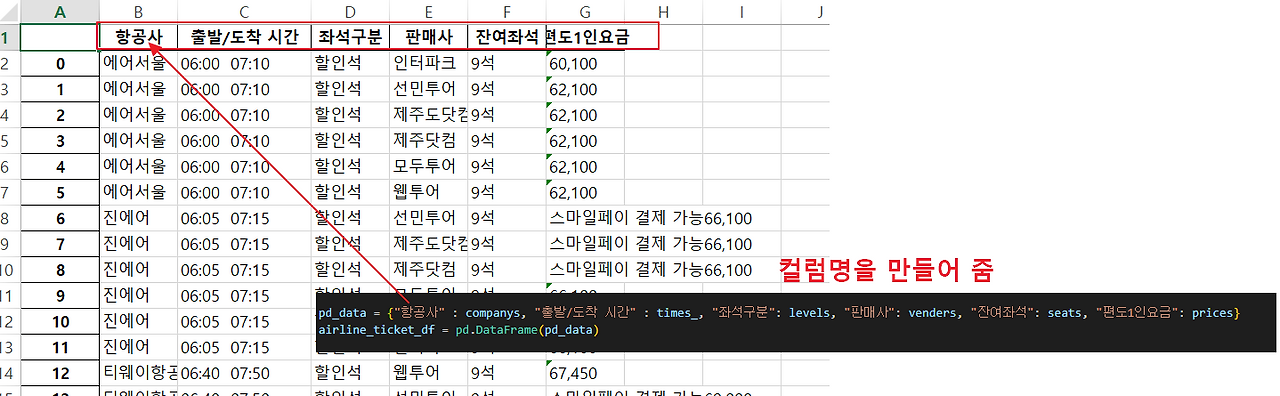Click the 잔여좌석 header cell
Image resolution: width=1280 pixels, height=396 pixels.
(506, 38)
